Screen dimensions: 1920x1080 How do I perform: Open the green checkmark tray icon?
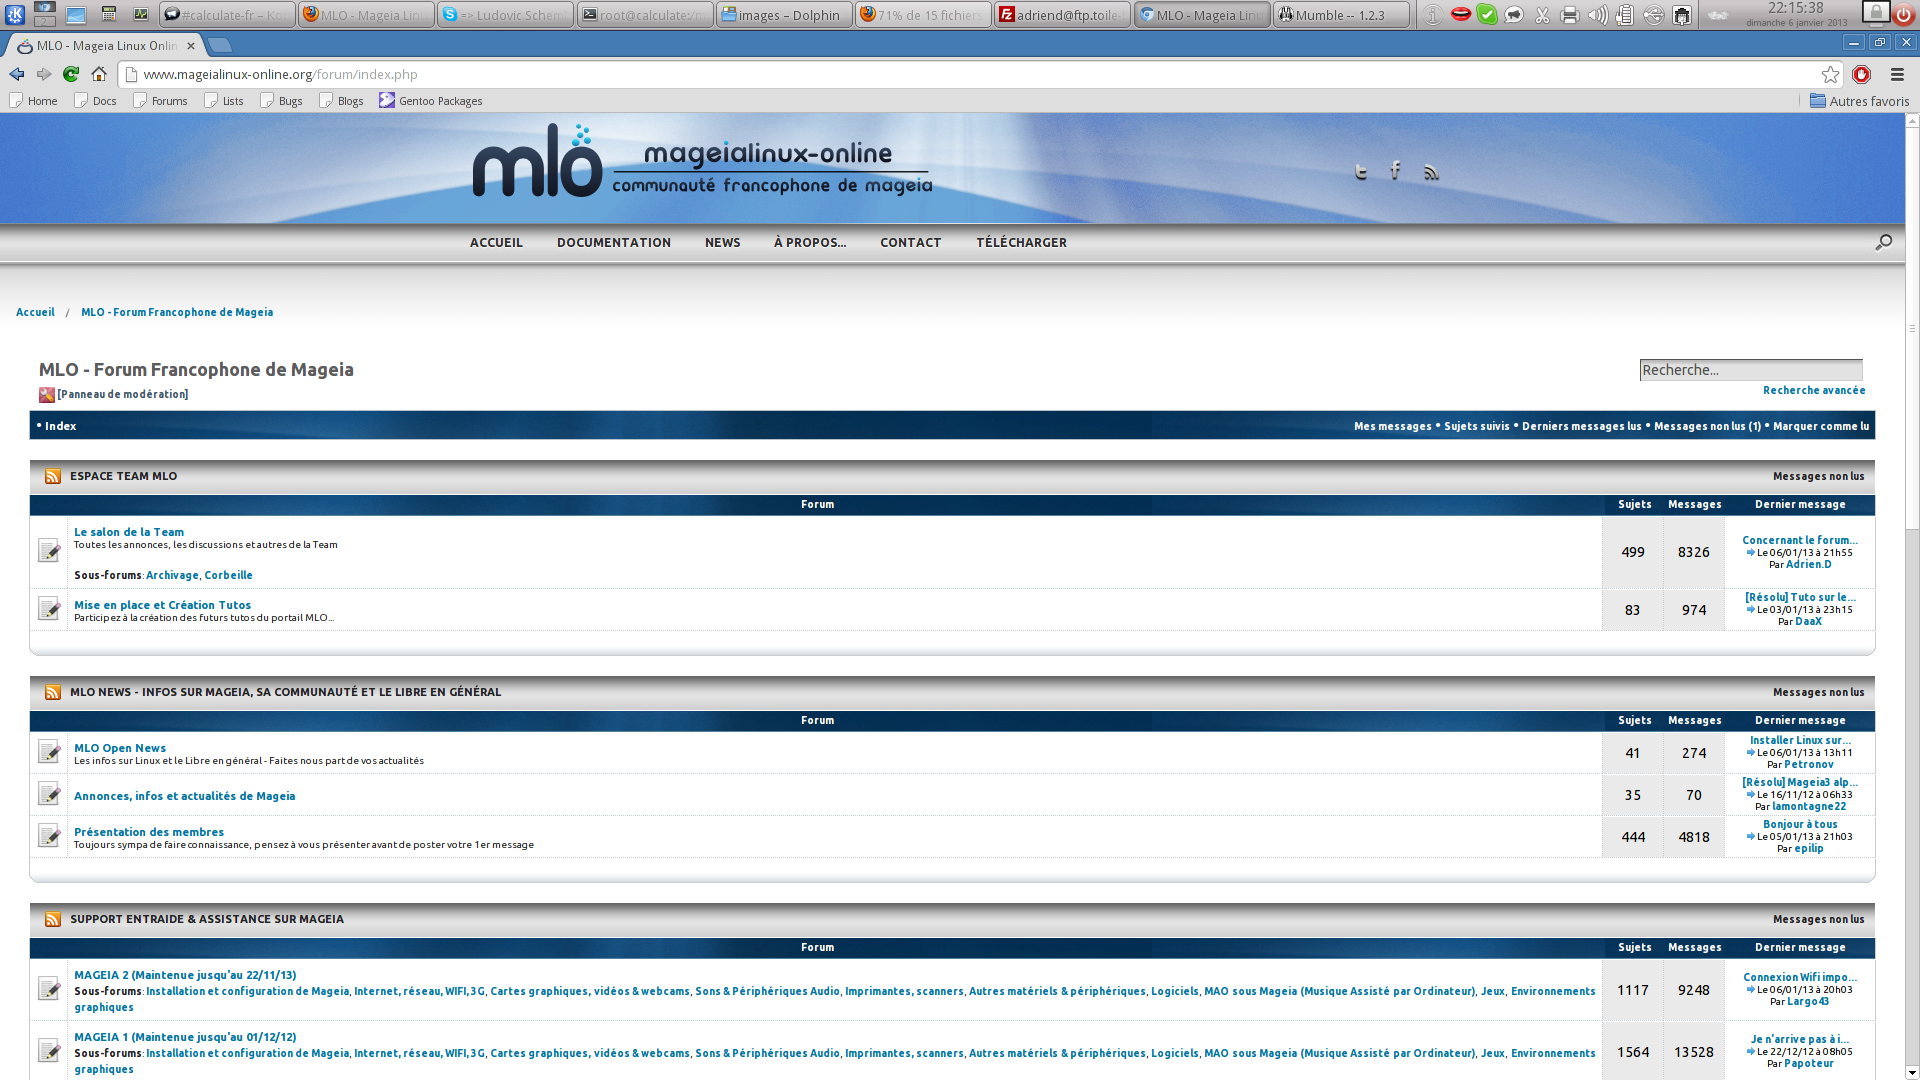tap(1487, 15)
